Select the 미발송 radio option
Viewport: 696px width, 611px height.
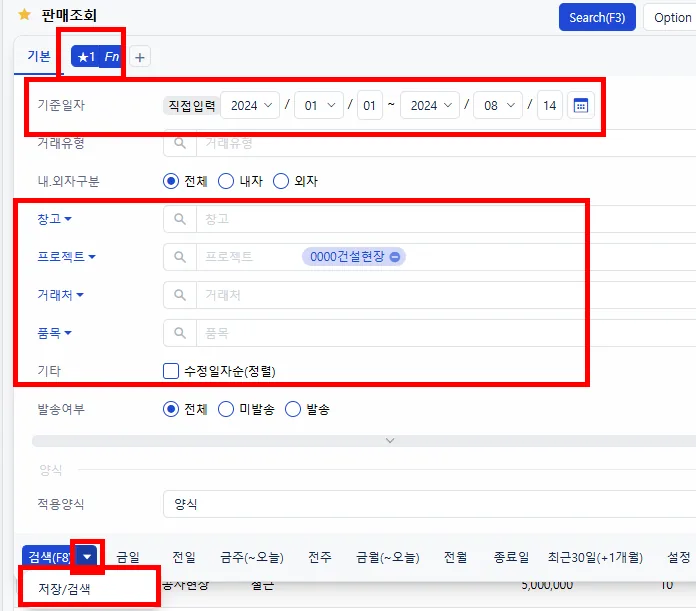coord(226,409)
